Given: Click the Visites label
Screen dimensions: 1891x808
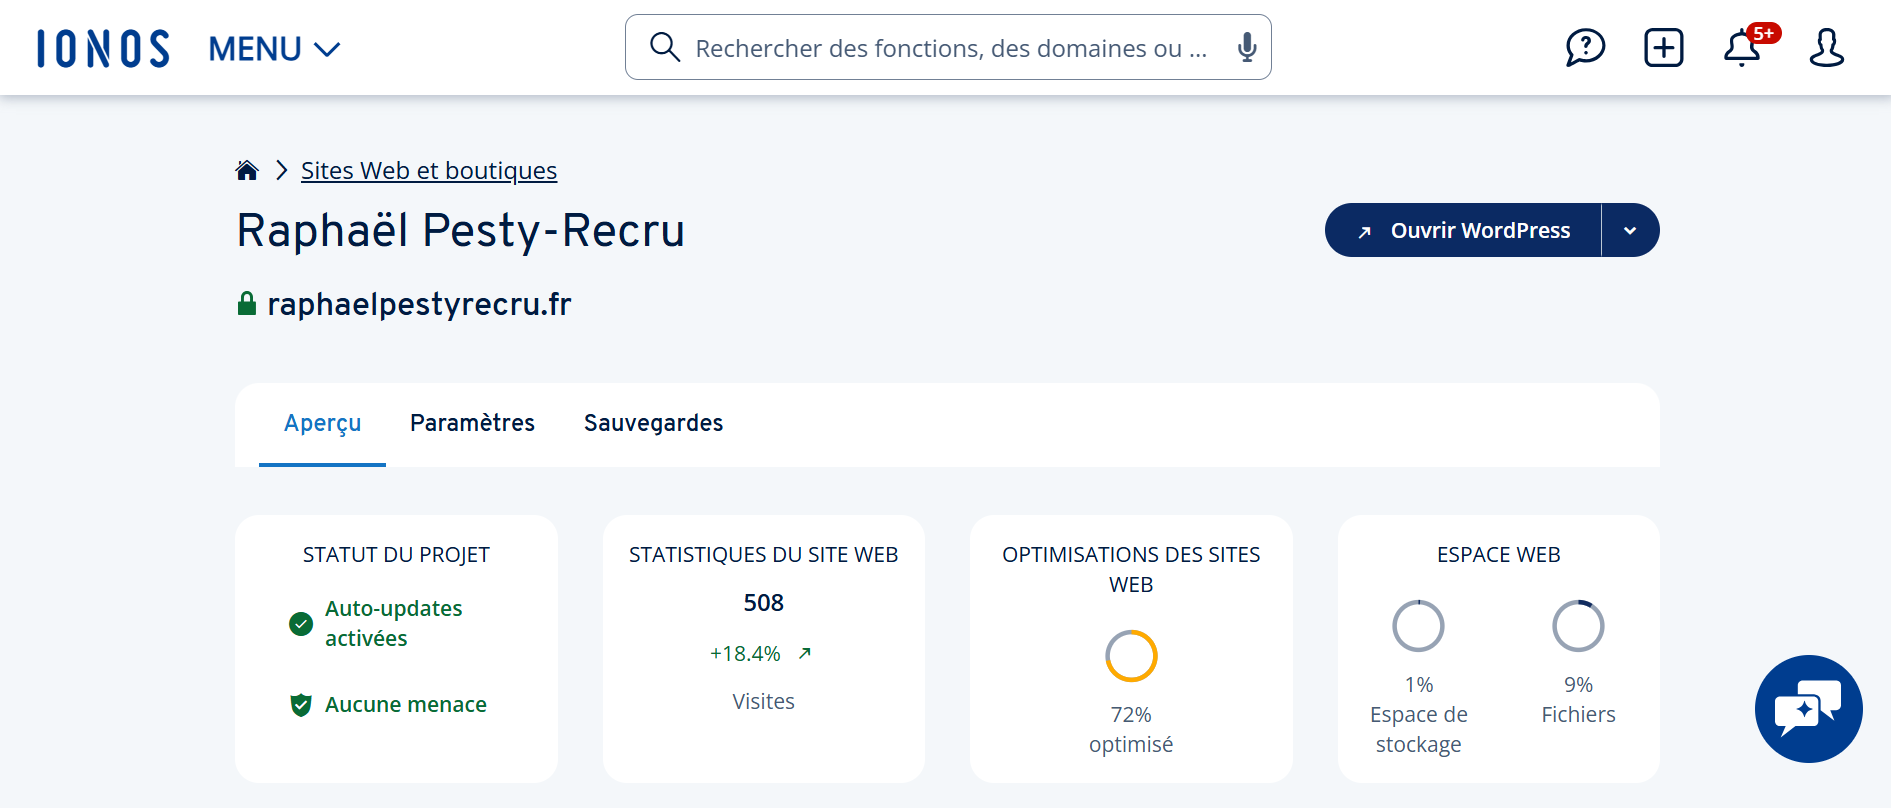Looking at the screenshot, I should [764, 702].
